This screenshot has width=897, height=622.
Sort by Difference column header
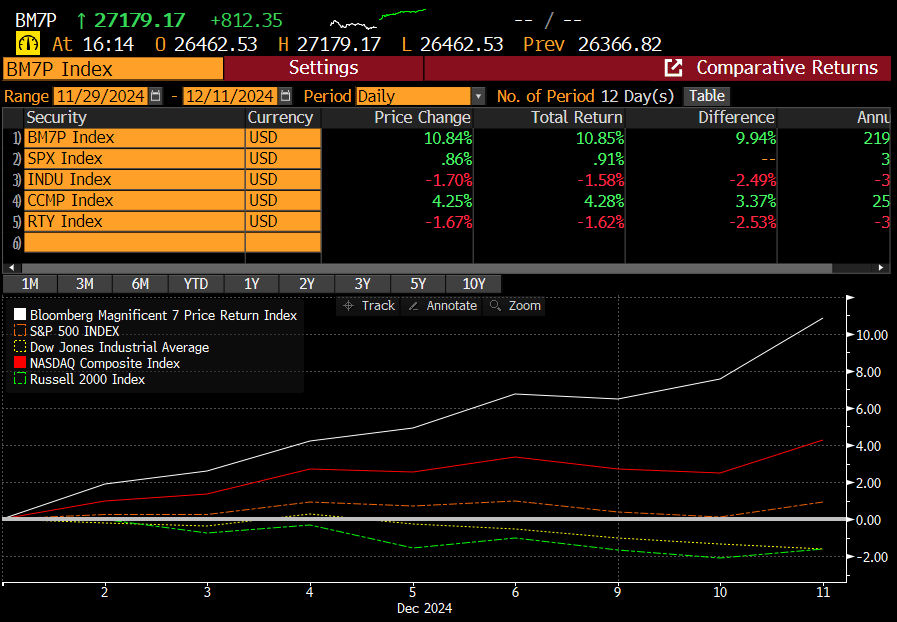click(x=736, y=117)
